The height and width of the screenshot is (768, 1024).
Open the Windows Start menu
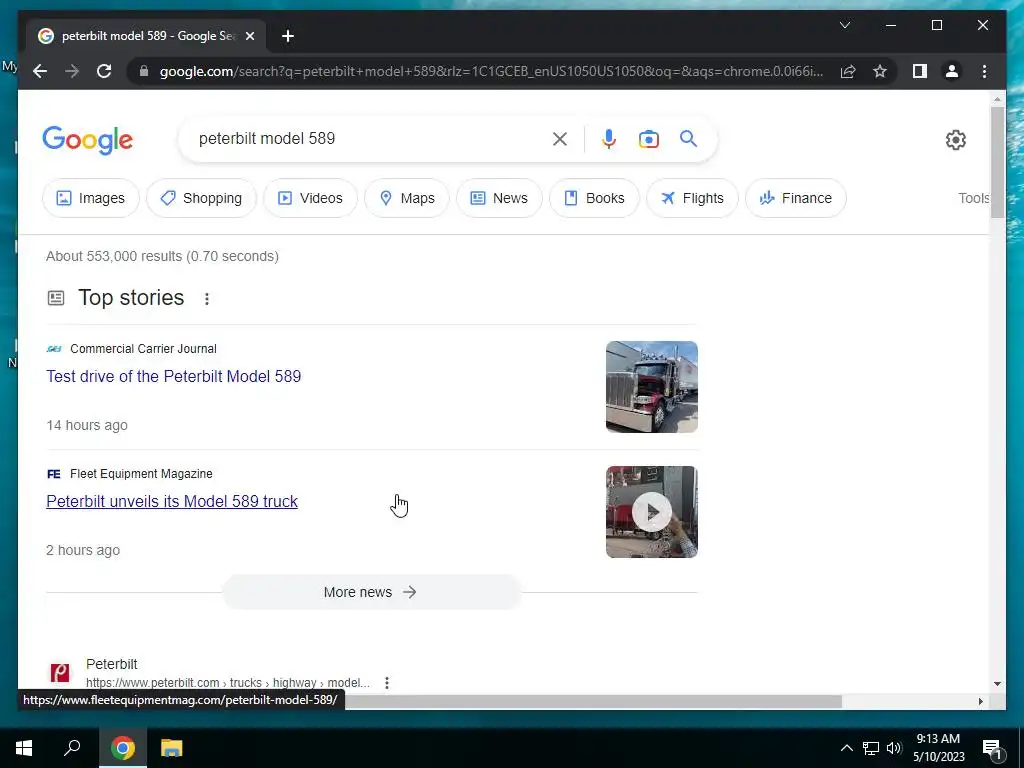coord(24,748)
